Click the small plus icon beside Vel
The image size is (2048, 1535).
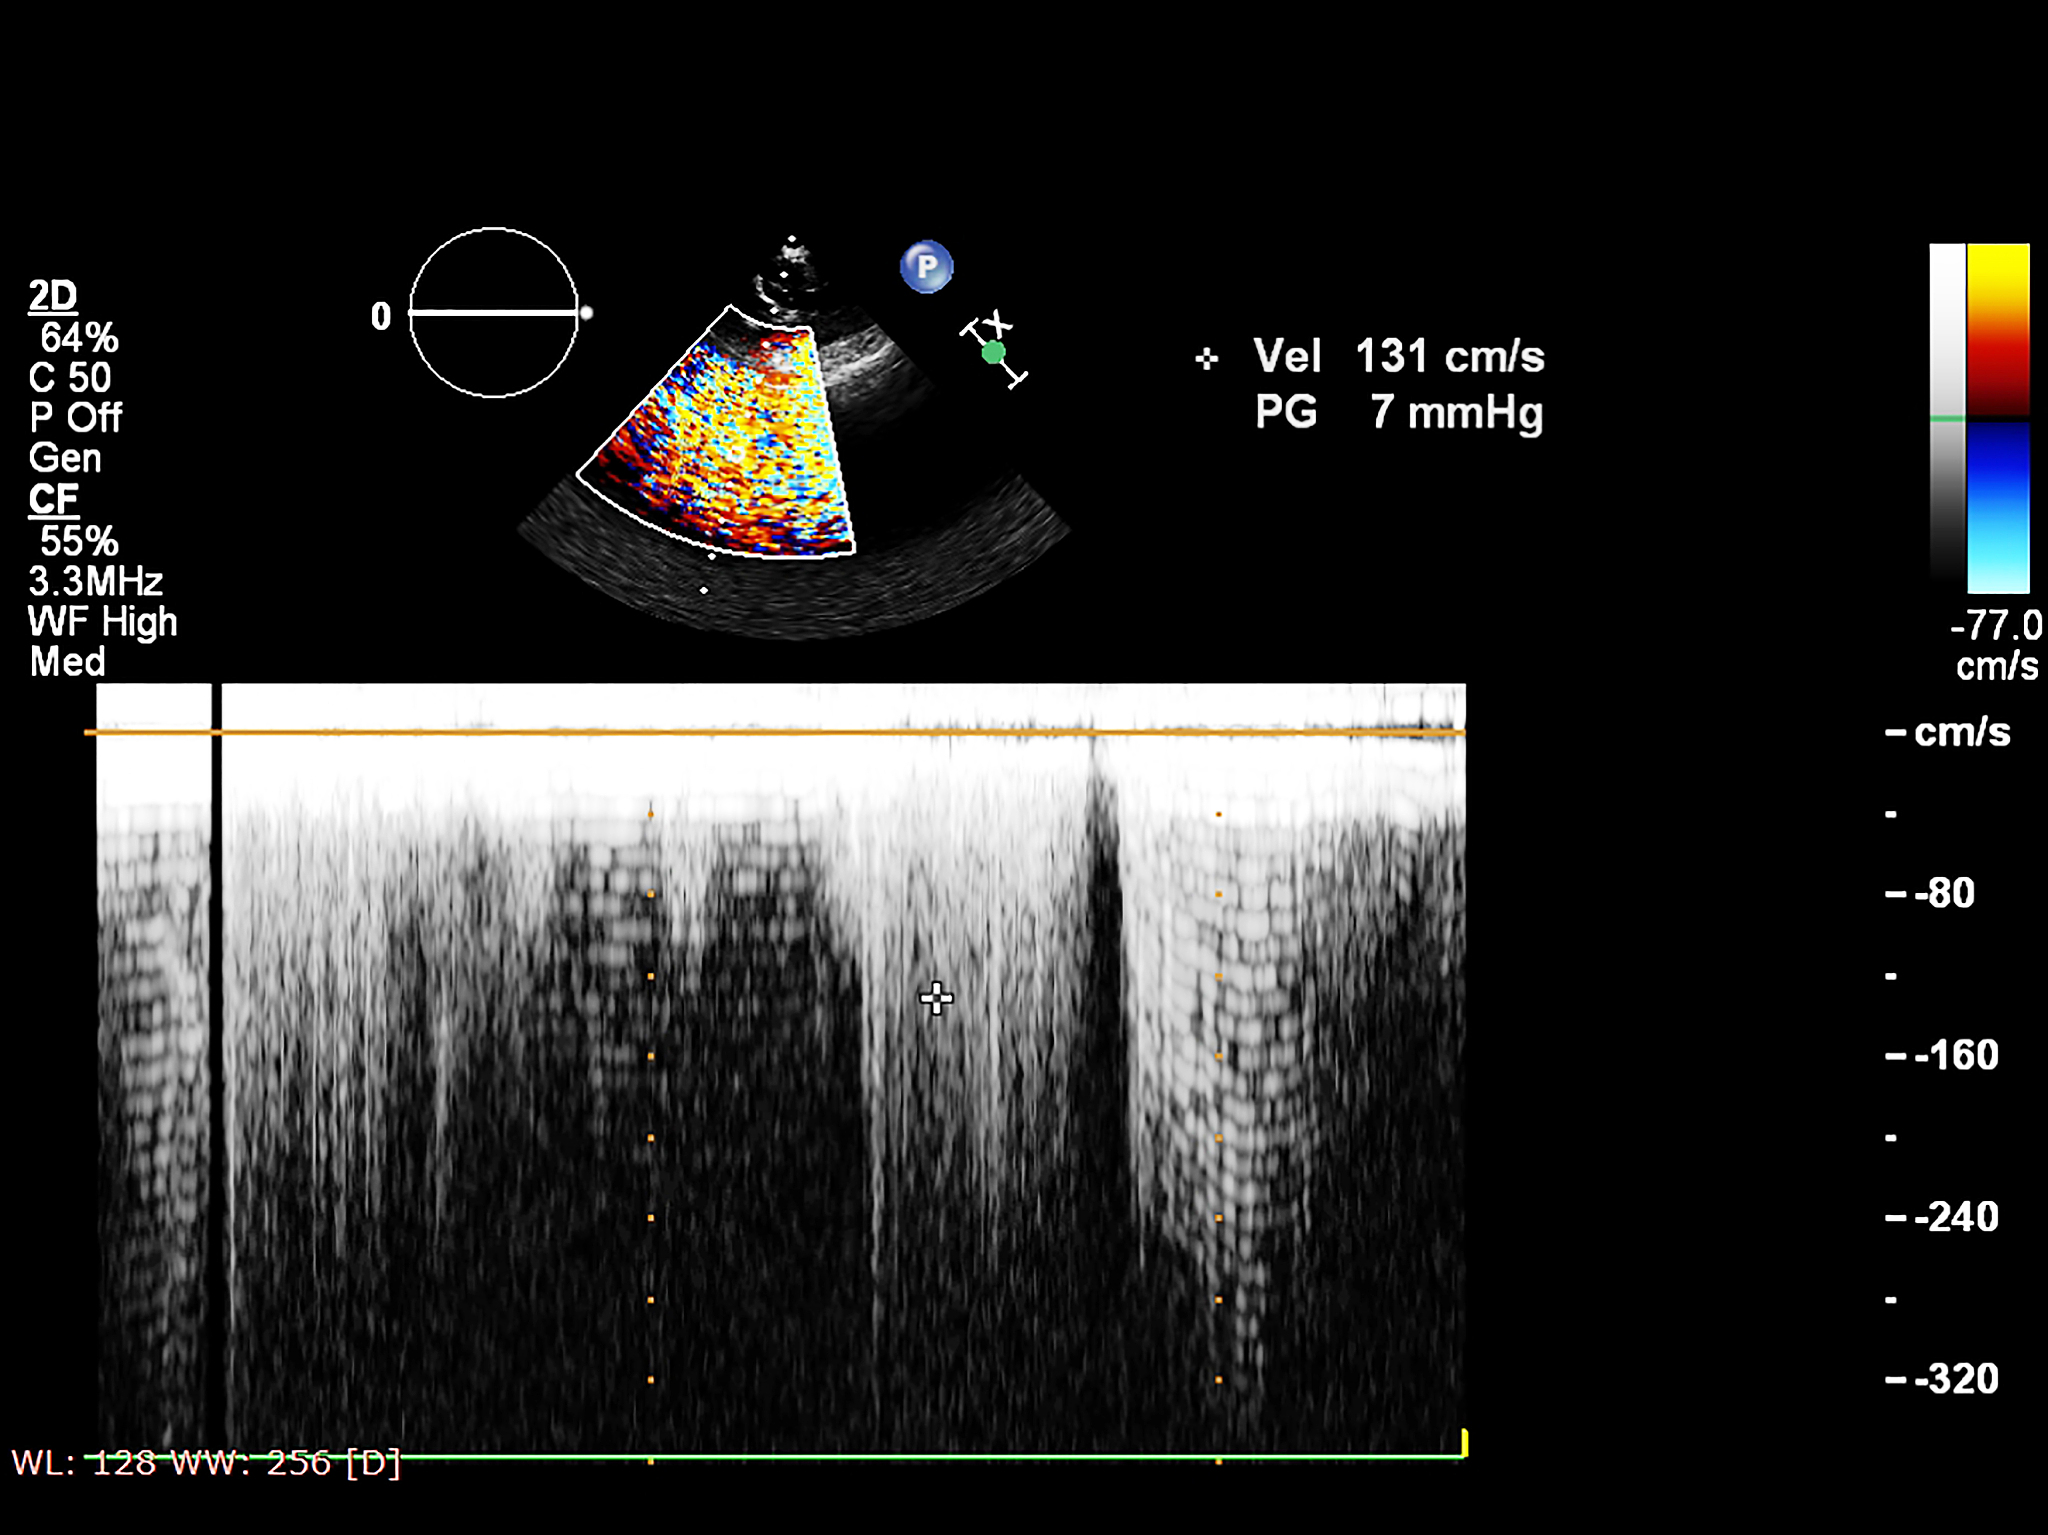[x=1206, y=359]
